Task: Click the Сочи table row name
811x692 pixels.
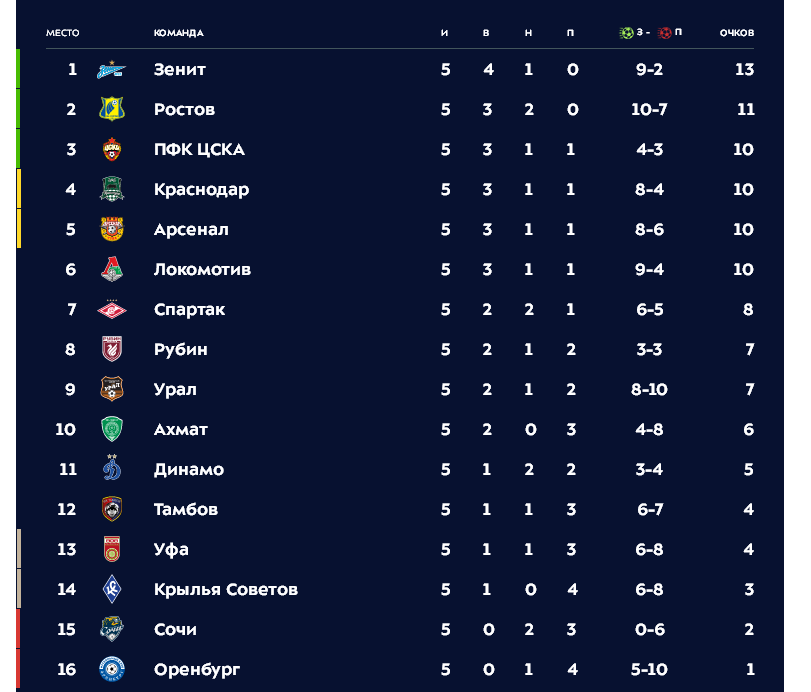Action: (x=175, y=629)
